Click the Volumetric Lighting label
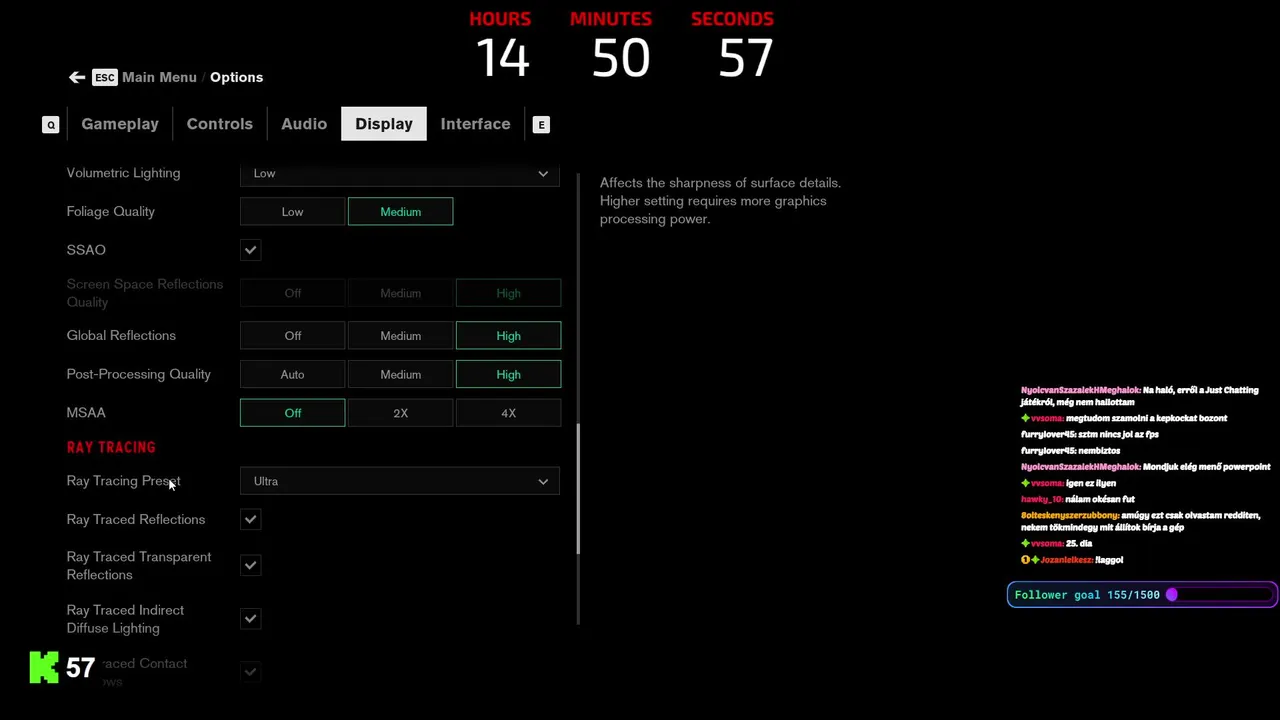 click(123, 173)
